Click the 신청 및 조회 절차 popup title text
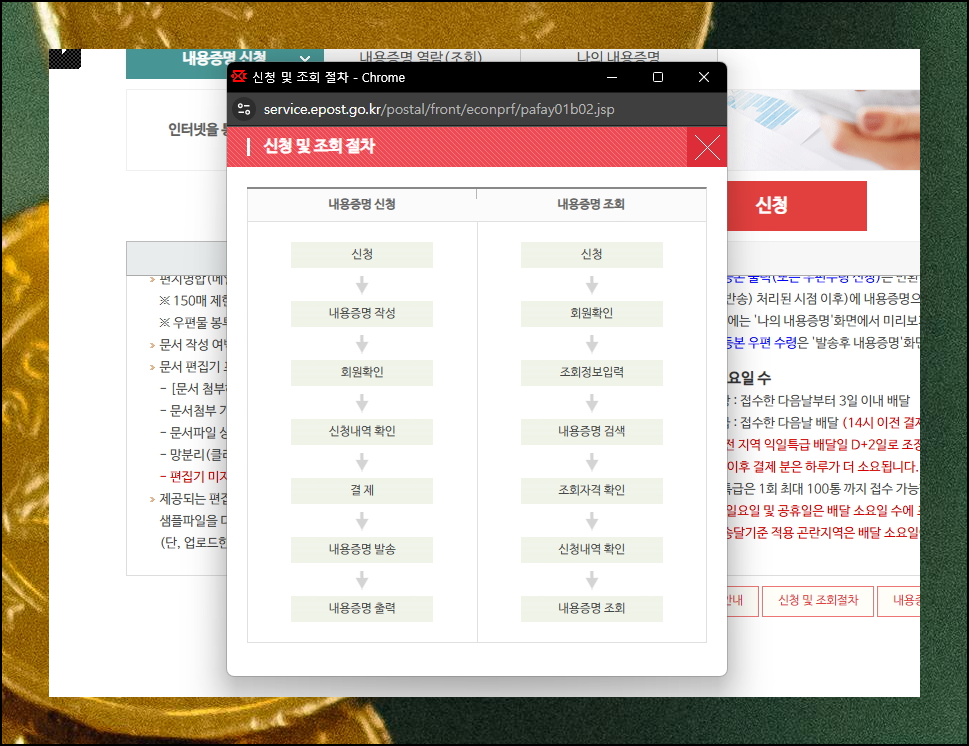 (319, 146)
